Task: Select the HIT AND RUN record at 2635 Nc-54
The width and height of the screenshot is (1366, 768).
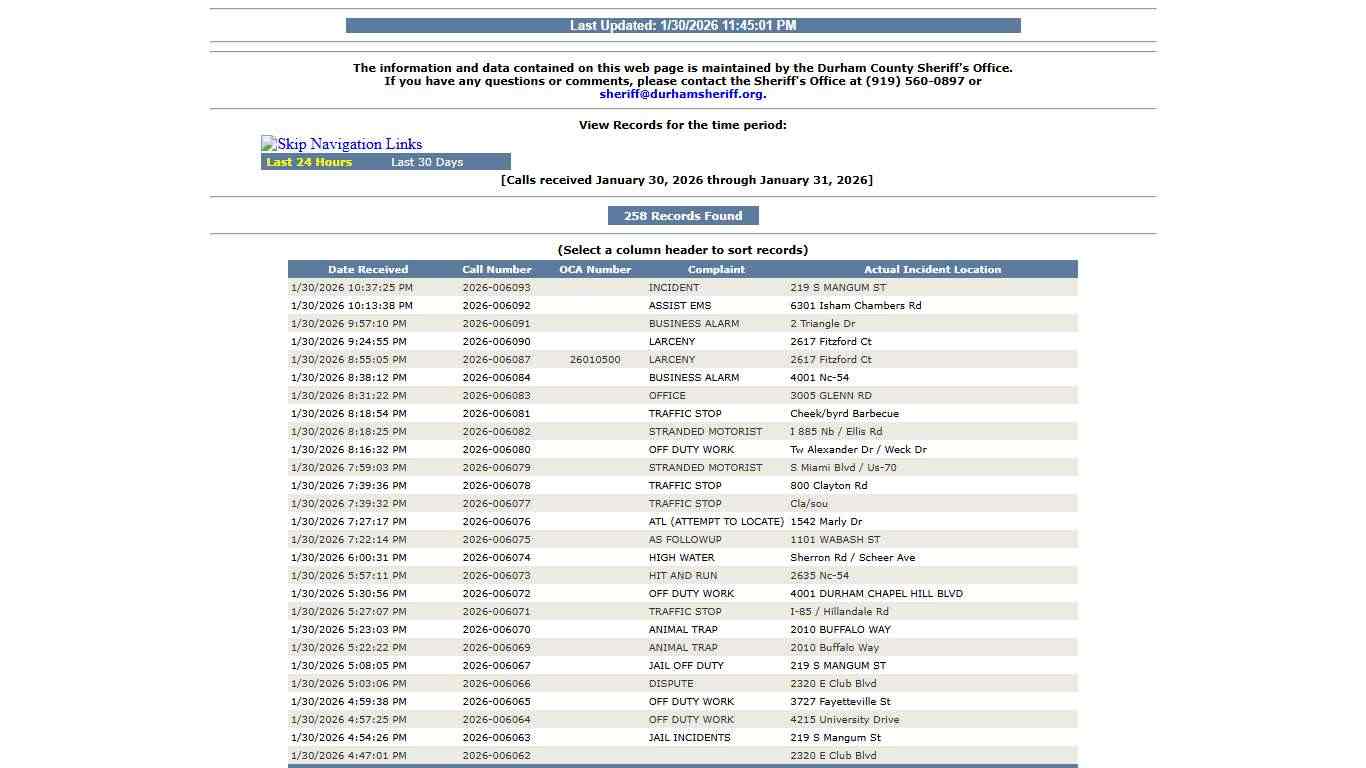Action: pyautogui.click(x=681, y=575)
